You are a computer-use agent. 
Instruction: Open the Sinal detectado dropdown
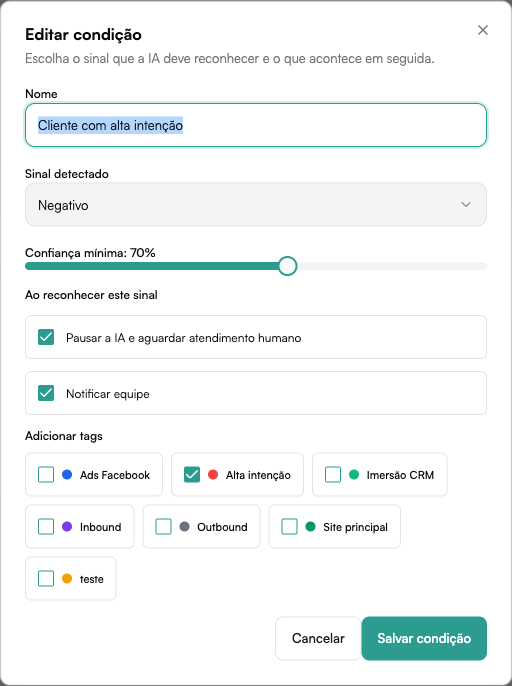pos(256,205)
